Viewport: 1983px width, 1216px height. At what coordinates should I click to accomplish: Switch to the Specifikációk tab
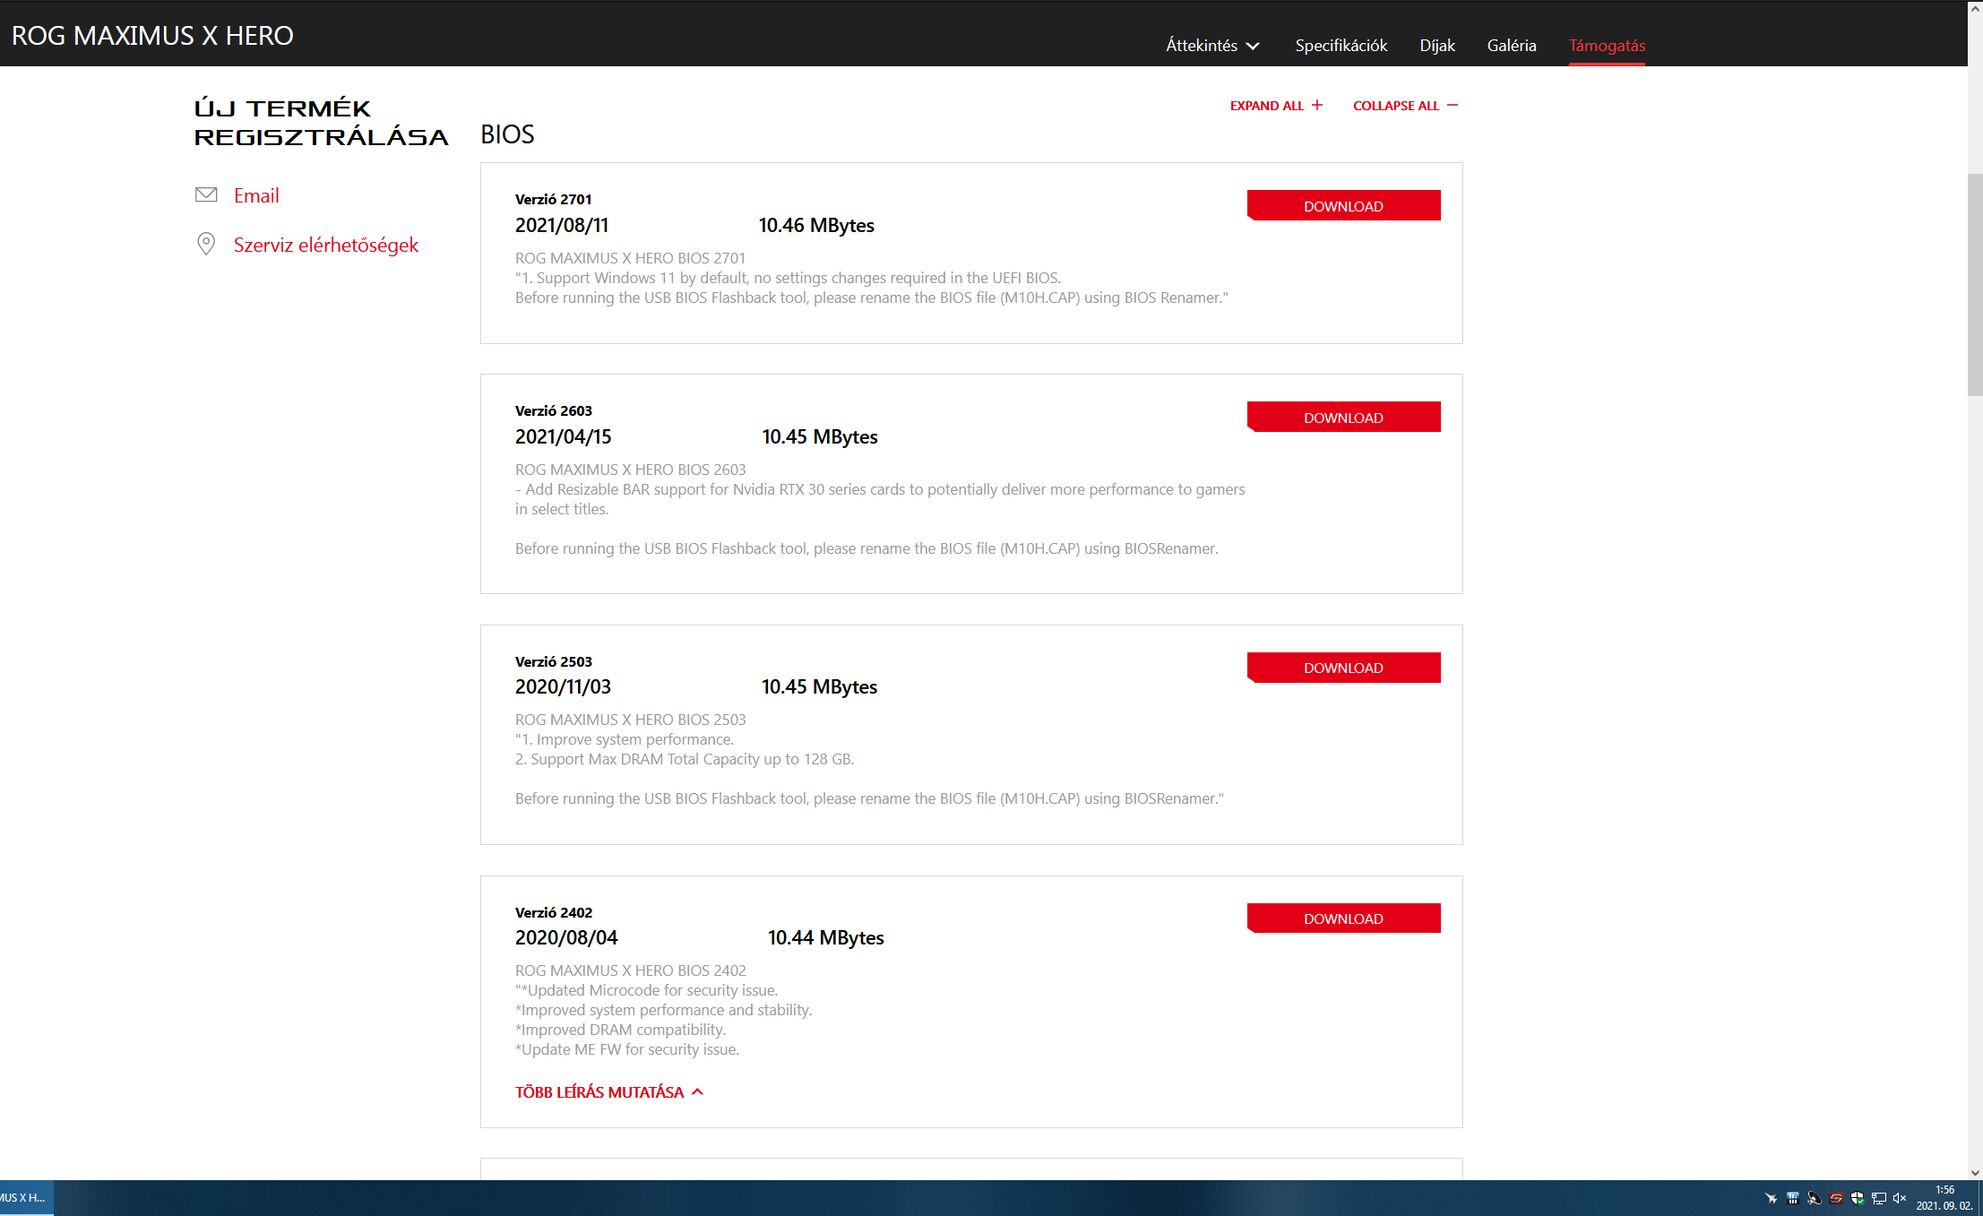(1341, 45)
